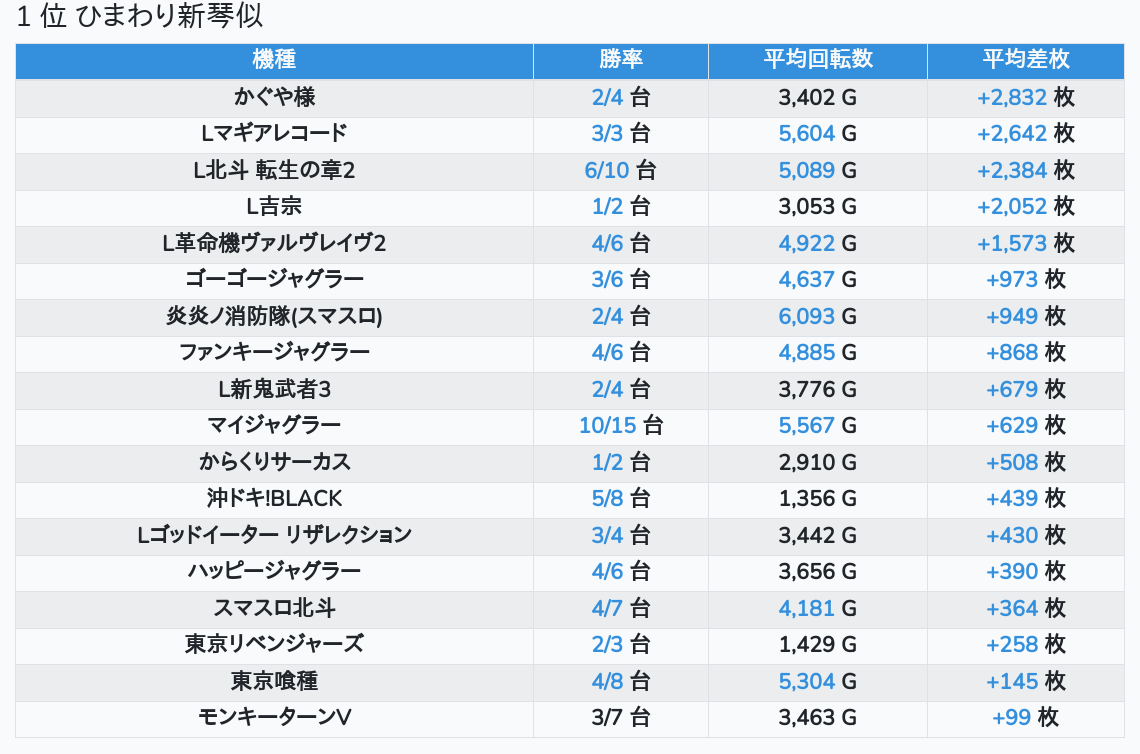The image size is (1140, 754).
Task: Click the 6,093 spins for 炎炎ノ消防隊
Action: pos(806,317)
